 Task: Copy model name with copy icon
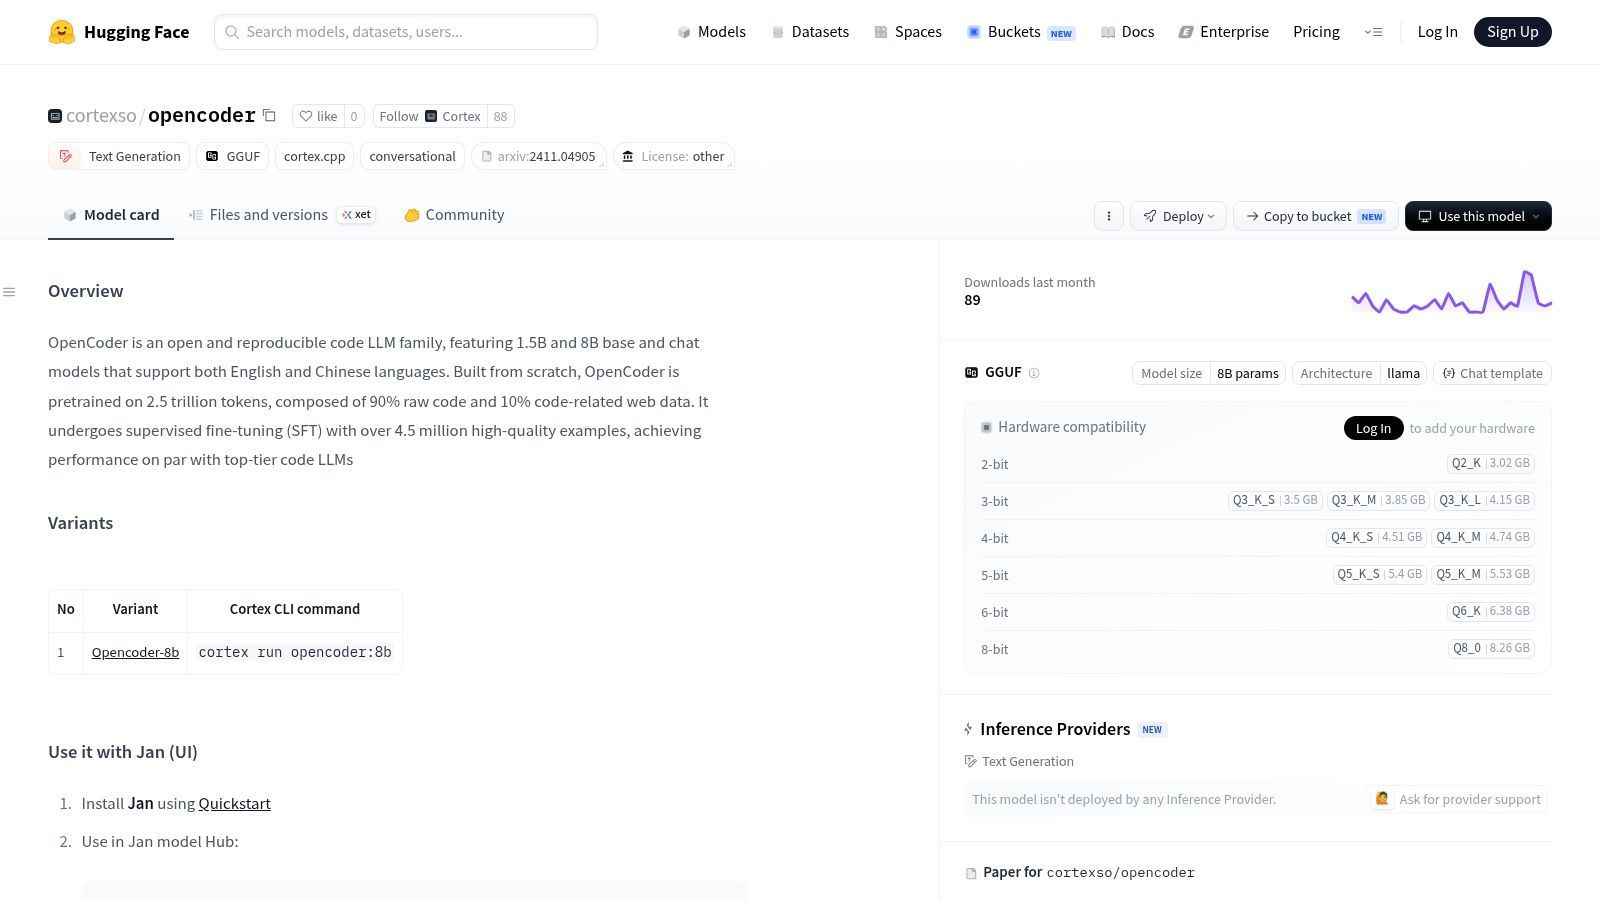coord(269,116)
